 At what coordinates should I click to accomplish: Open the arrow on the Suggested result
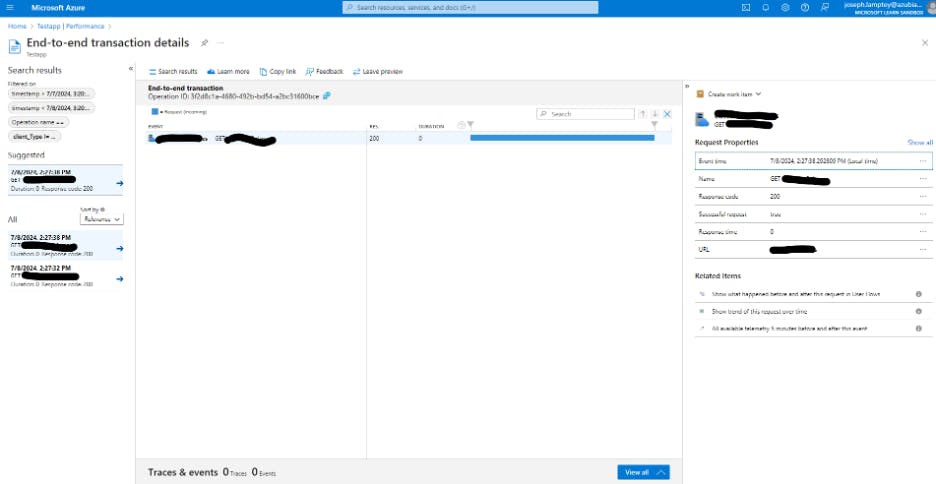(x=119, y=184)
